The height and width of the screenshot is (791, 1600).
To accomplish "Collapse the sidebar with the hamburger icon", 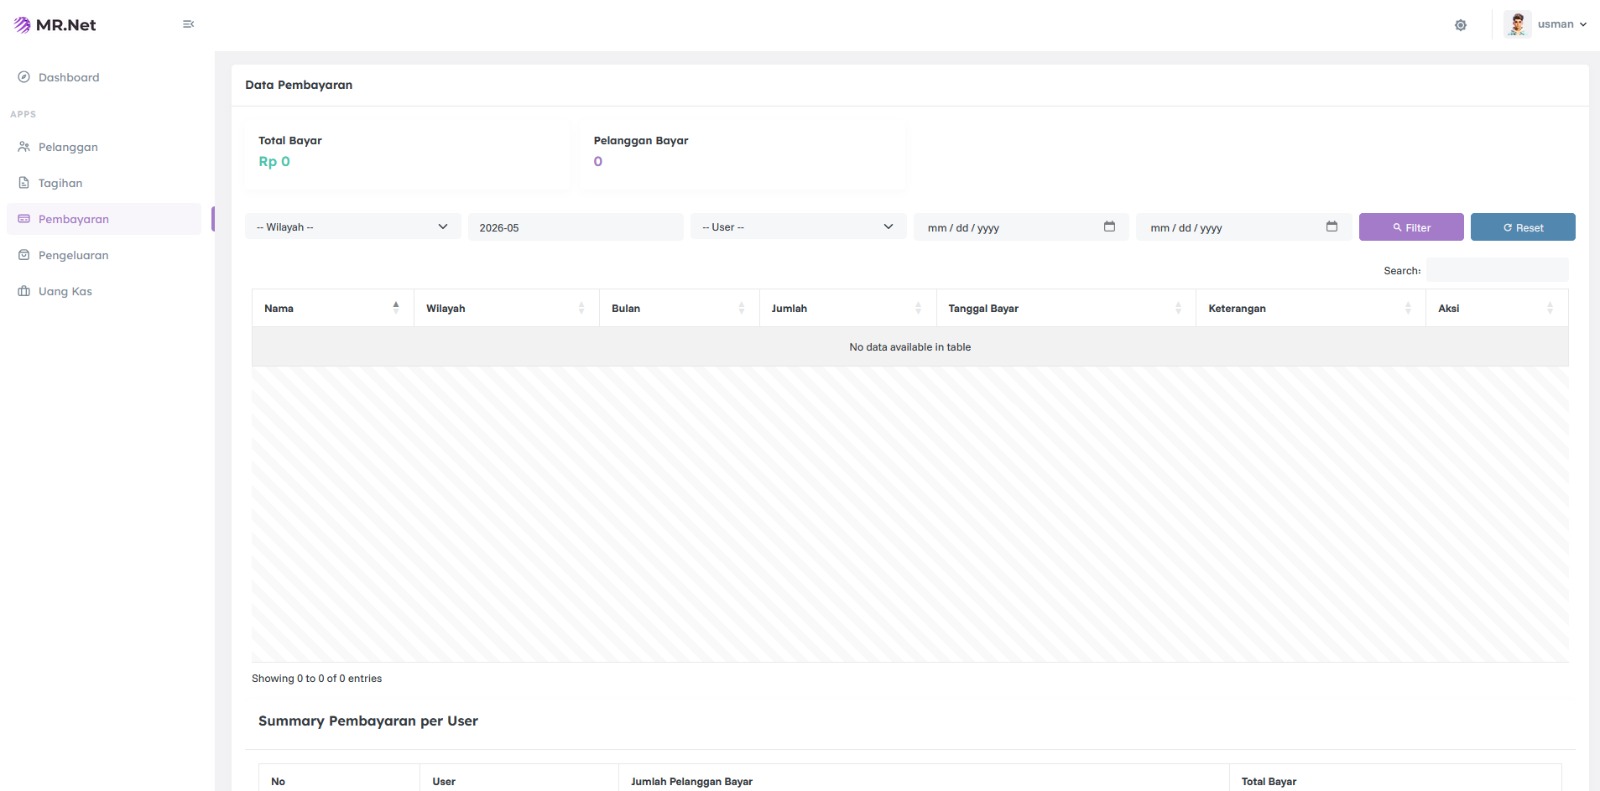I will click(188, 24).
